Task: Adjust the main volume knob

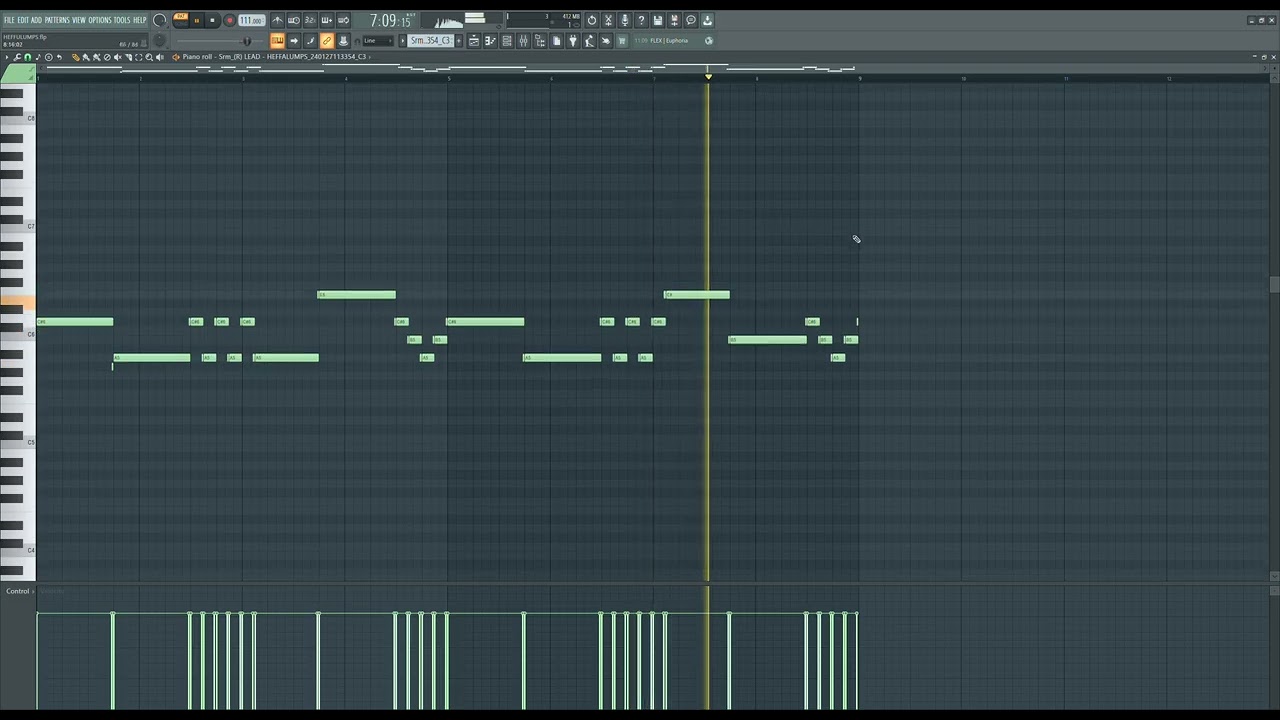Action: [x=159, y=20]
